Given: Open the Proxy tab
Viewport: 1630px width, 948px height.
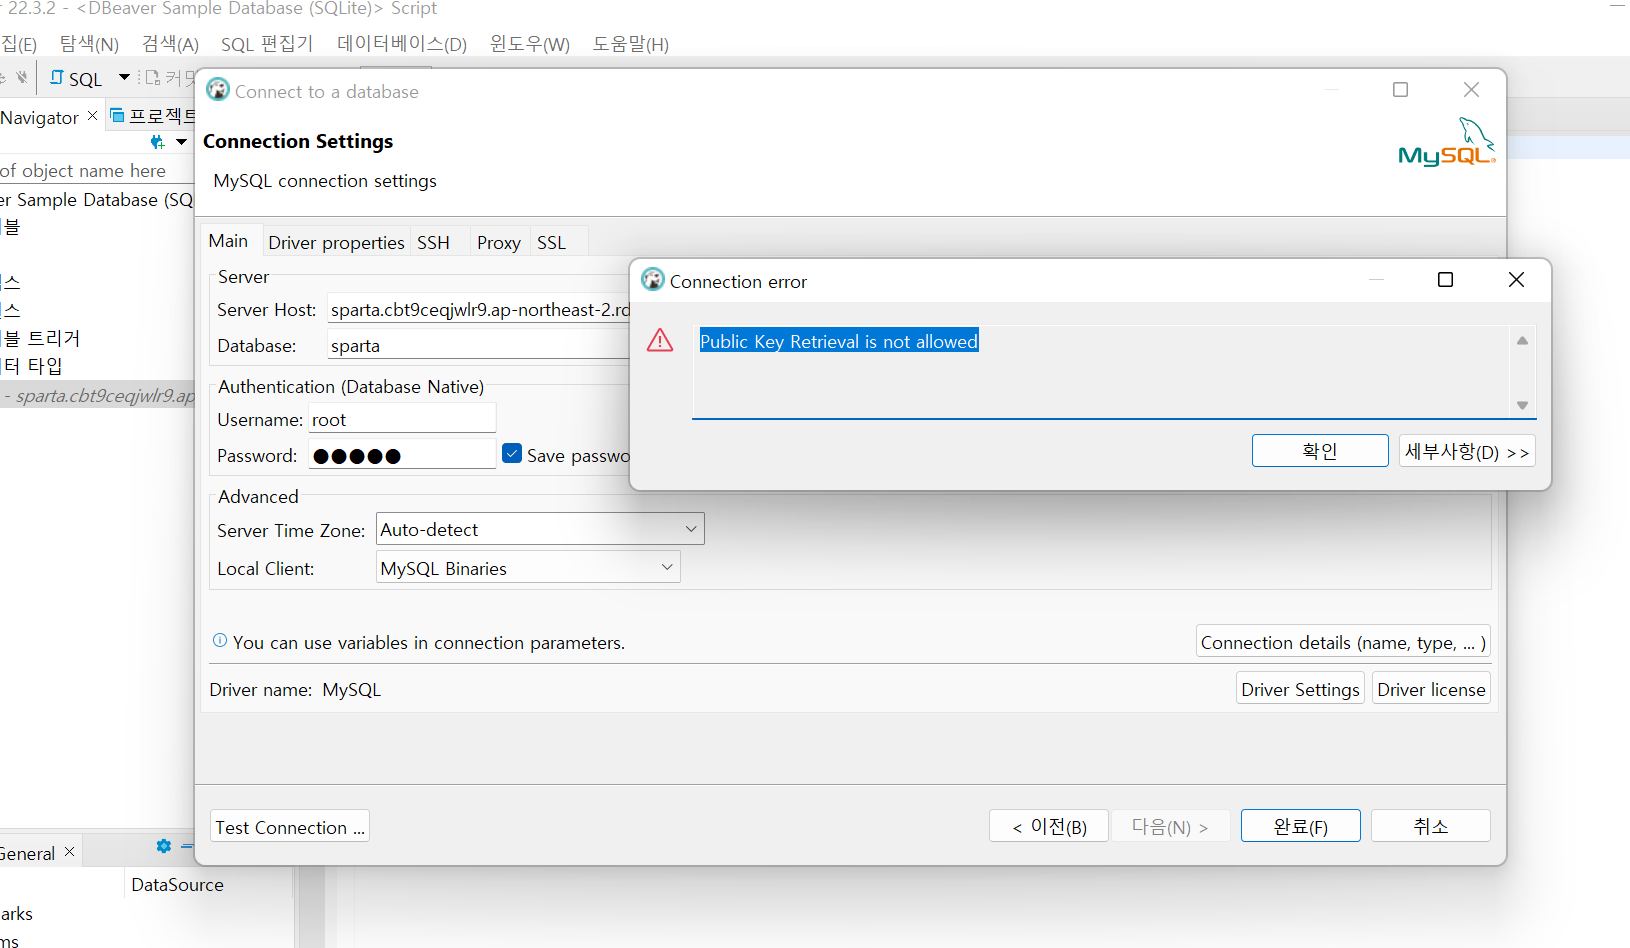Looking at the screenshot, I should (x=499, y=243).
